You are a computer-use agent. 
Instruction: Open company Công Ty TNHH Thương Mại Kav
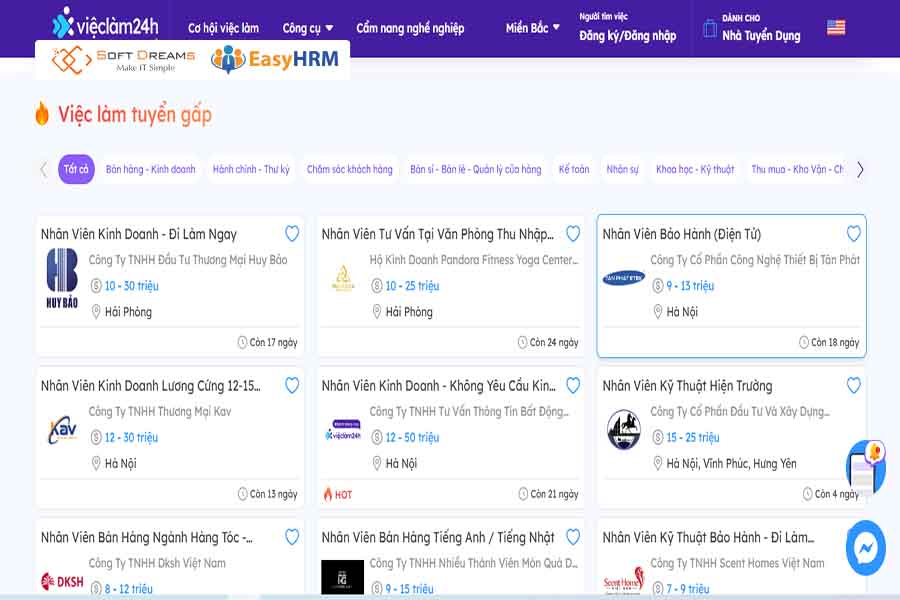(160, 411)
